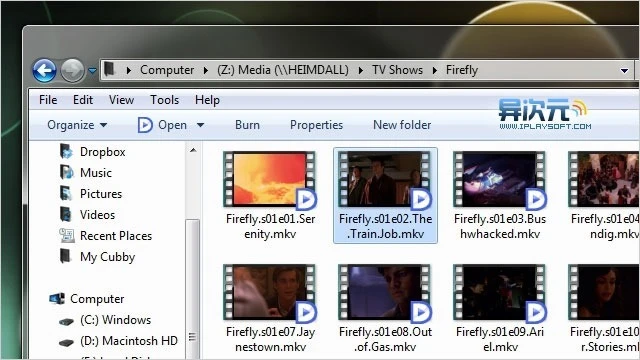Click navigation pane scroll up arrow

coord(193,151)
